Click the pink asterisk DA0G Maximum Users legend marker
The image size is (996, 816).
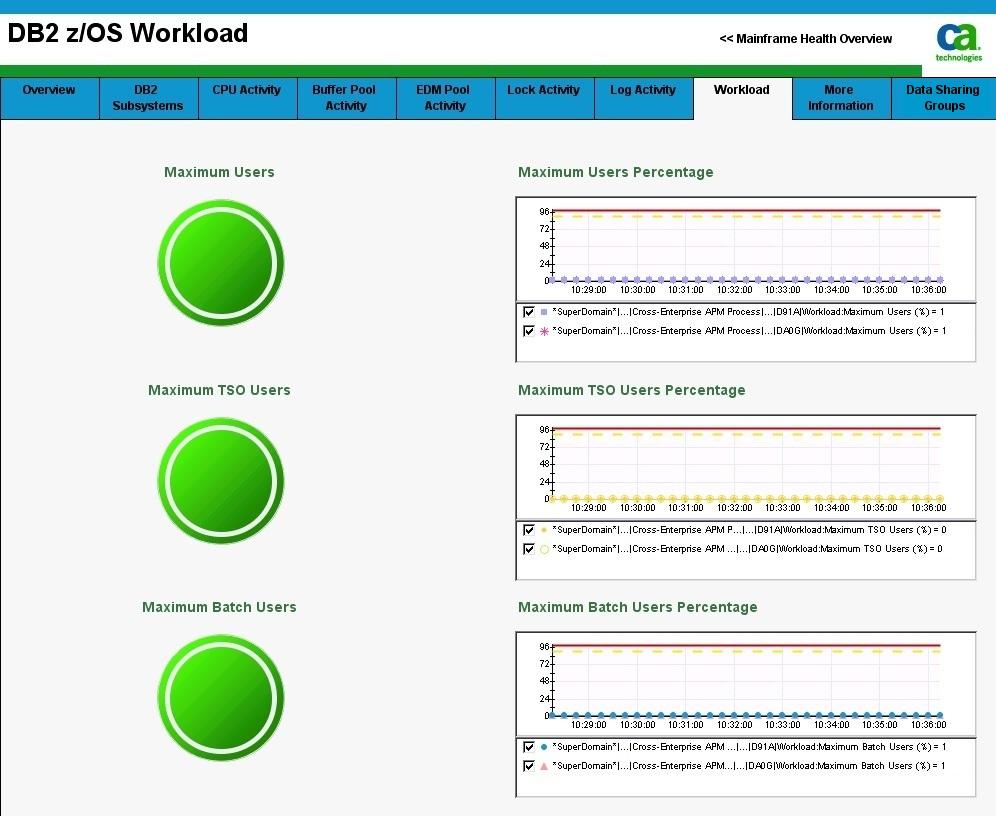[x=544, y=331]
